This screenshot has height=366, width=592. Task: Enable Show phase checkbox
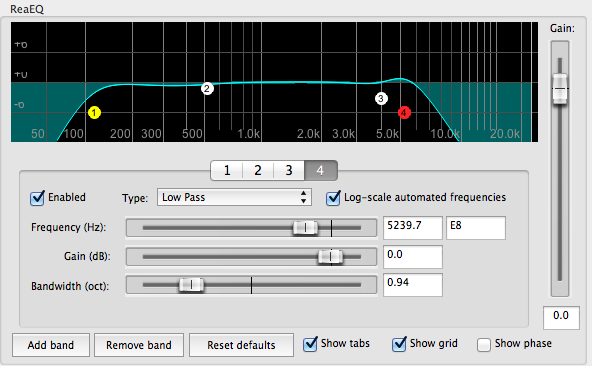pyautogui.click(x=484, y=344)
